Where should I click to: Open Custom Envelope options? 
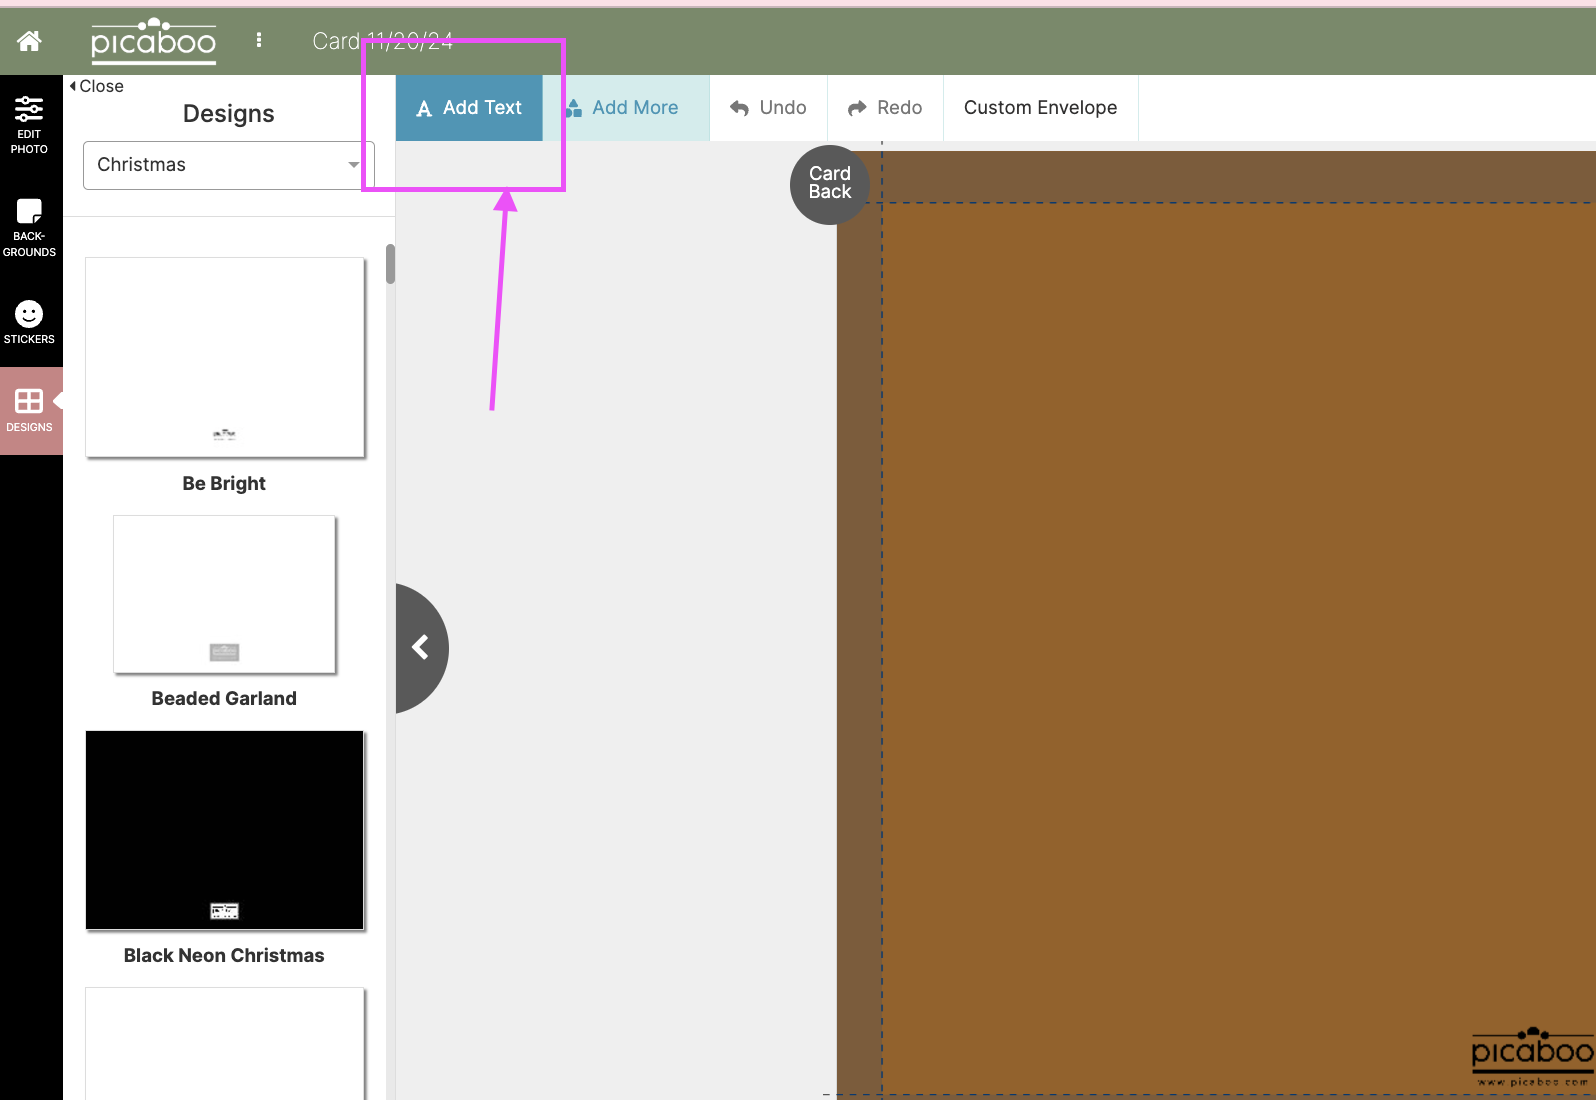click(1040, 108)
